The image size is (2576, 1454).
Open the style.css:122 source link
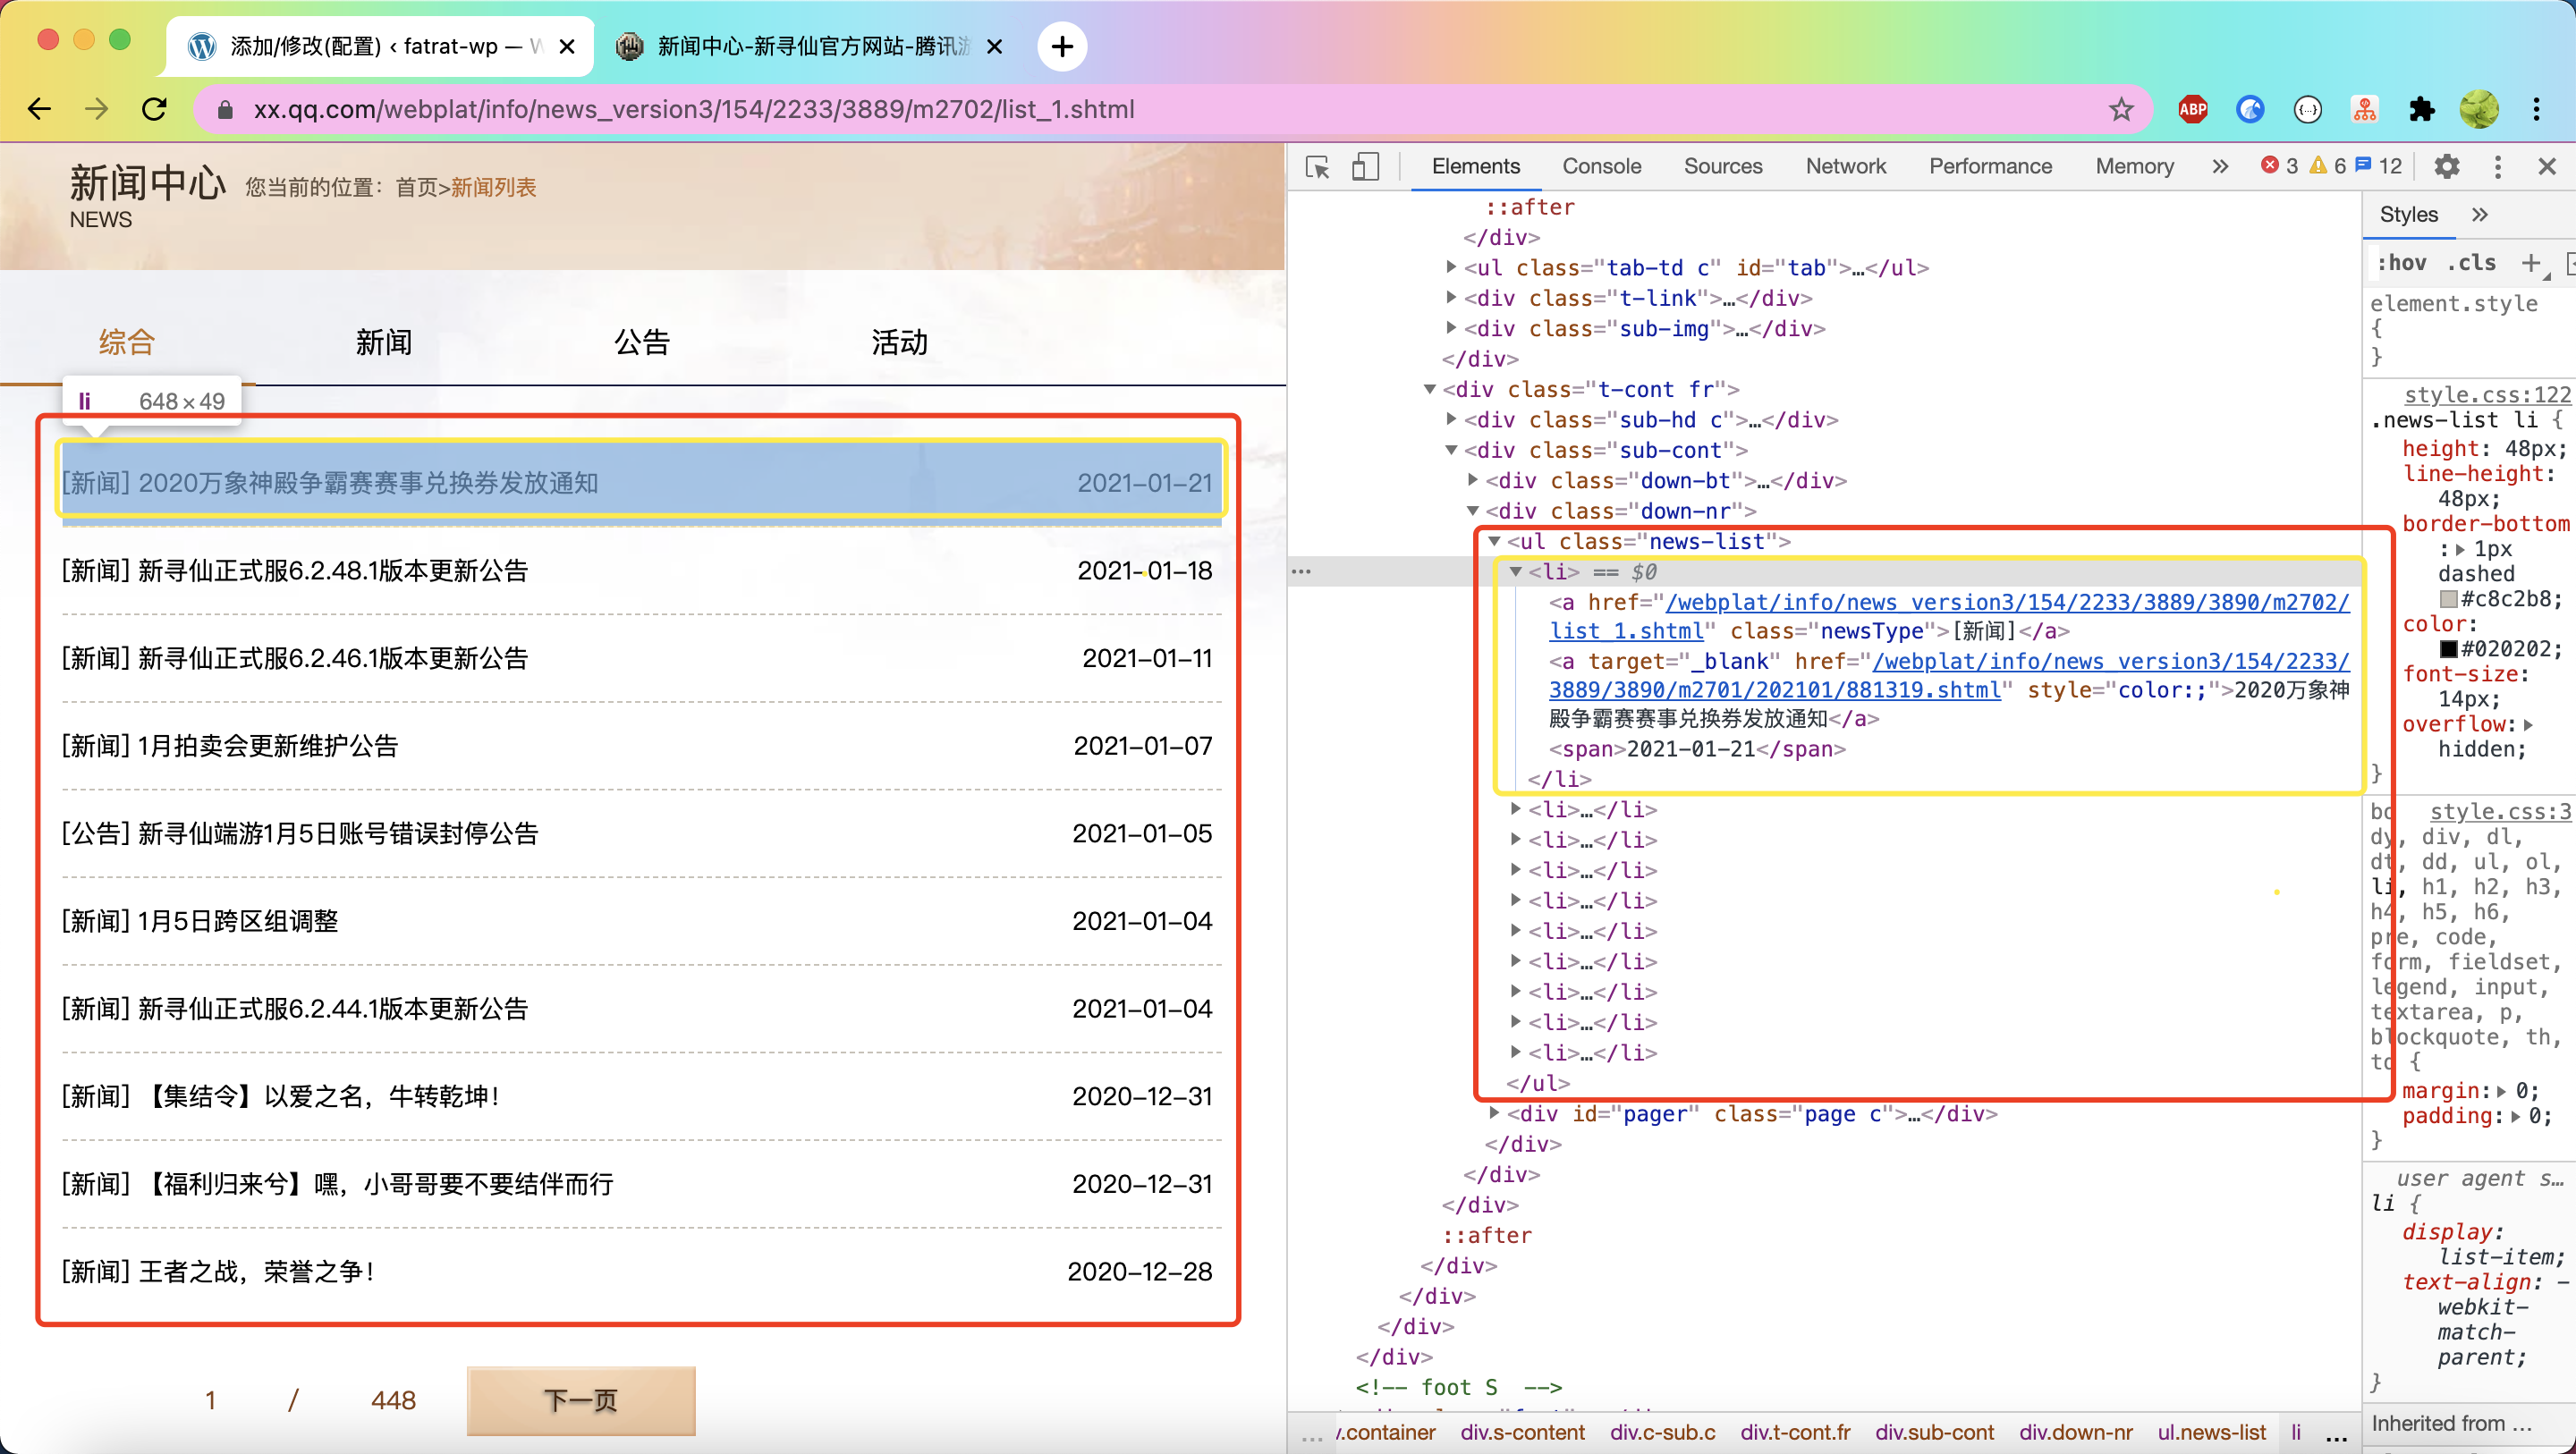tap(2487, 395)
